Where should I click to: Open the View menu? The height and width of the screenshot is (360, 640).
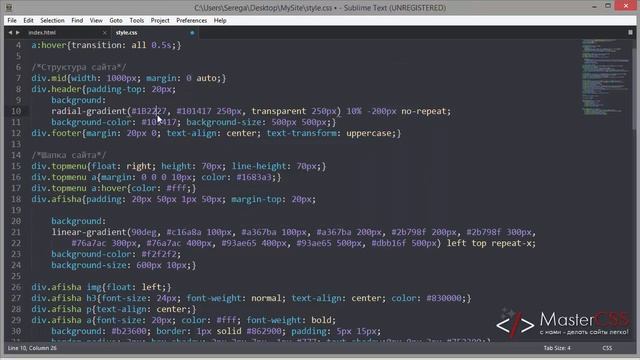coord(96,20)
